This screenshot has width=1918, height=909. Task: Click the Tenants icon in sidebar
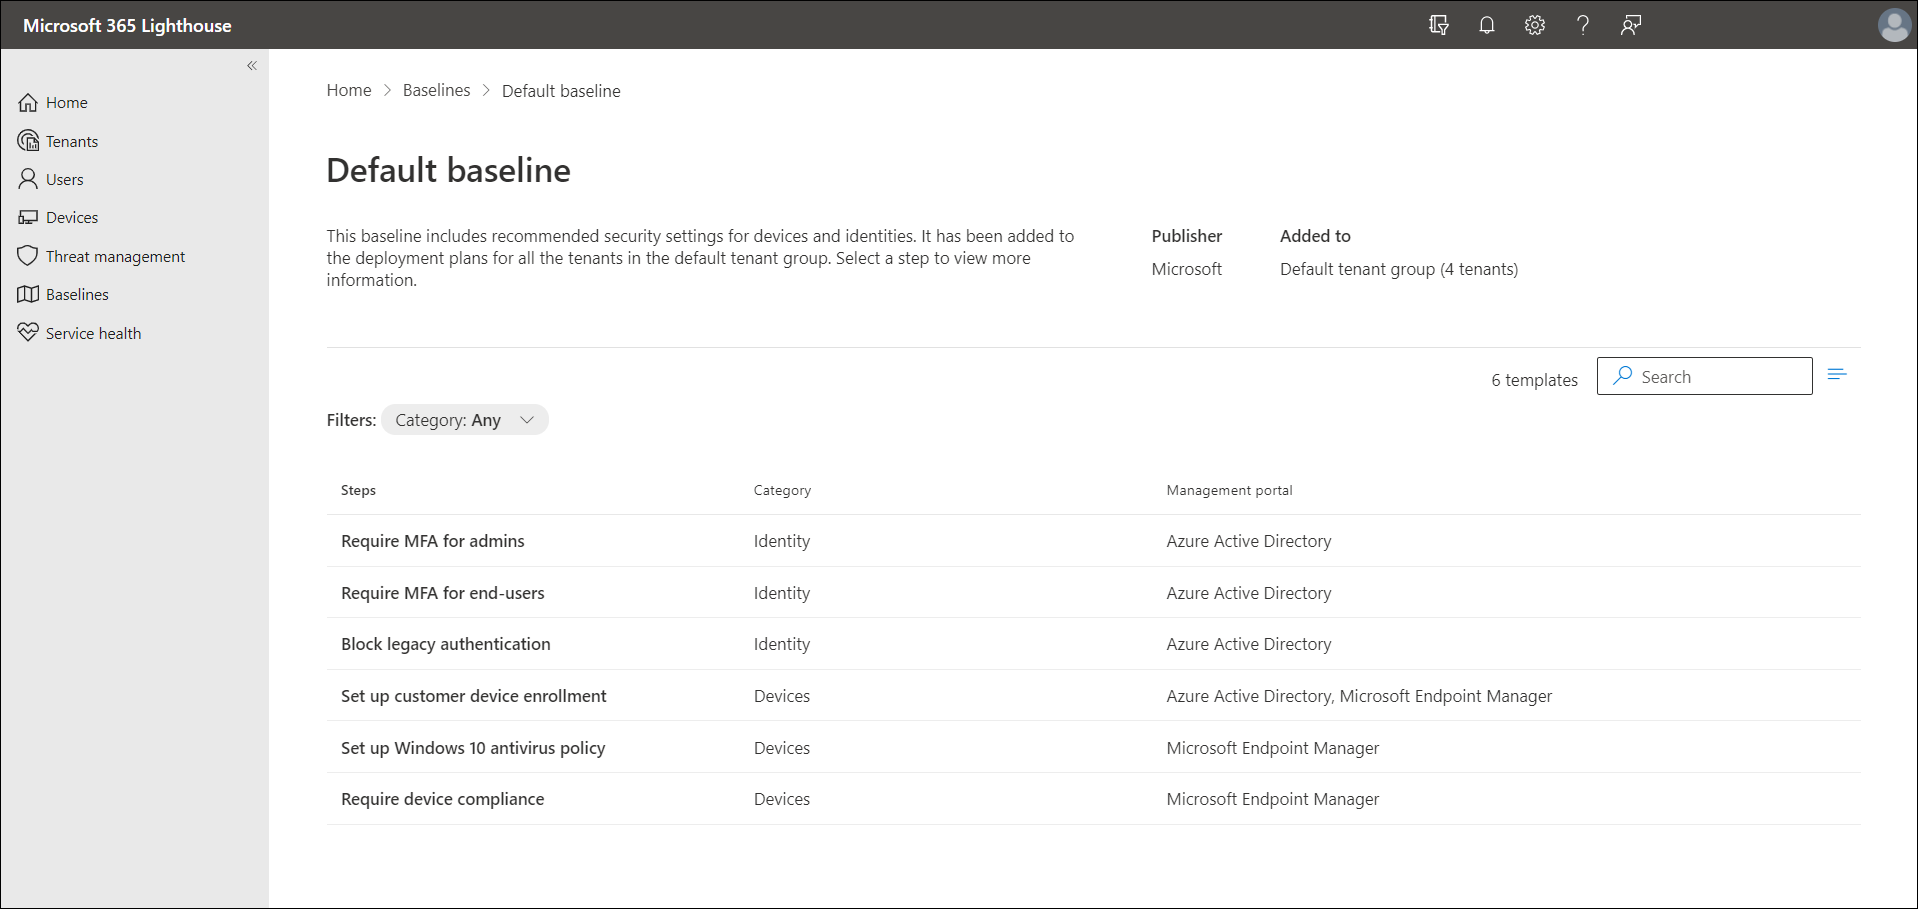[28, 141]
